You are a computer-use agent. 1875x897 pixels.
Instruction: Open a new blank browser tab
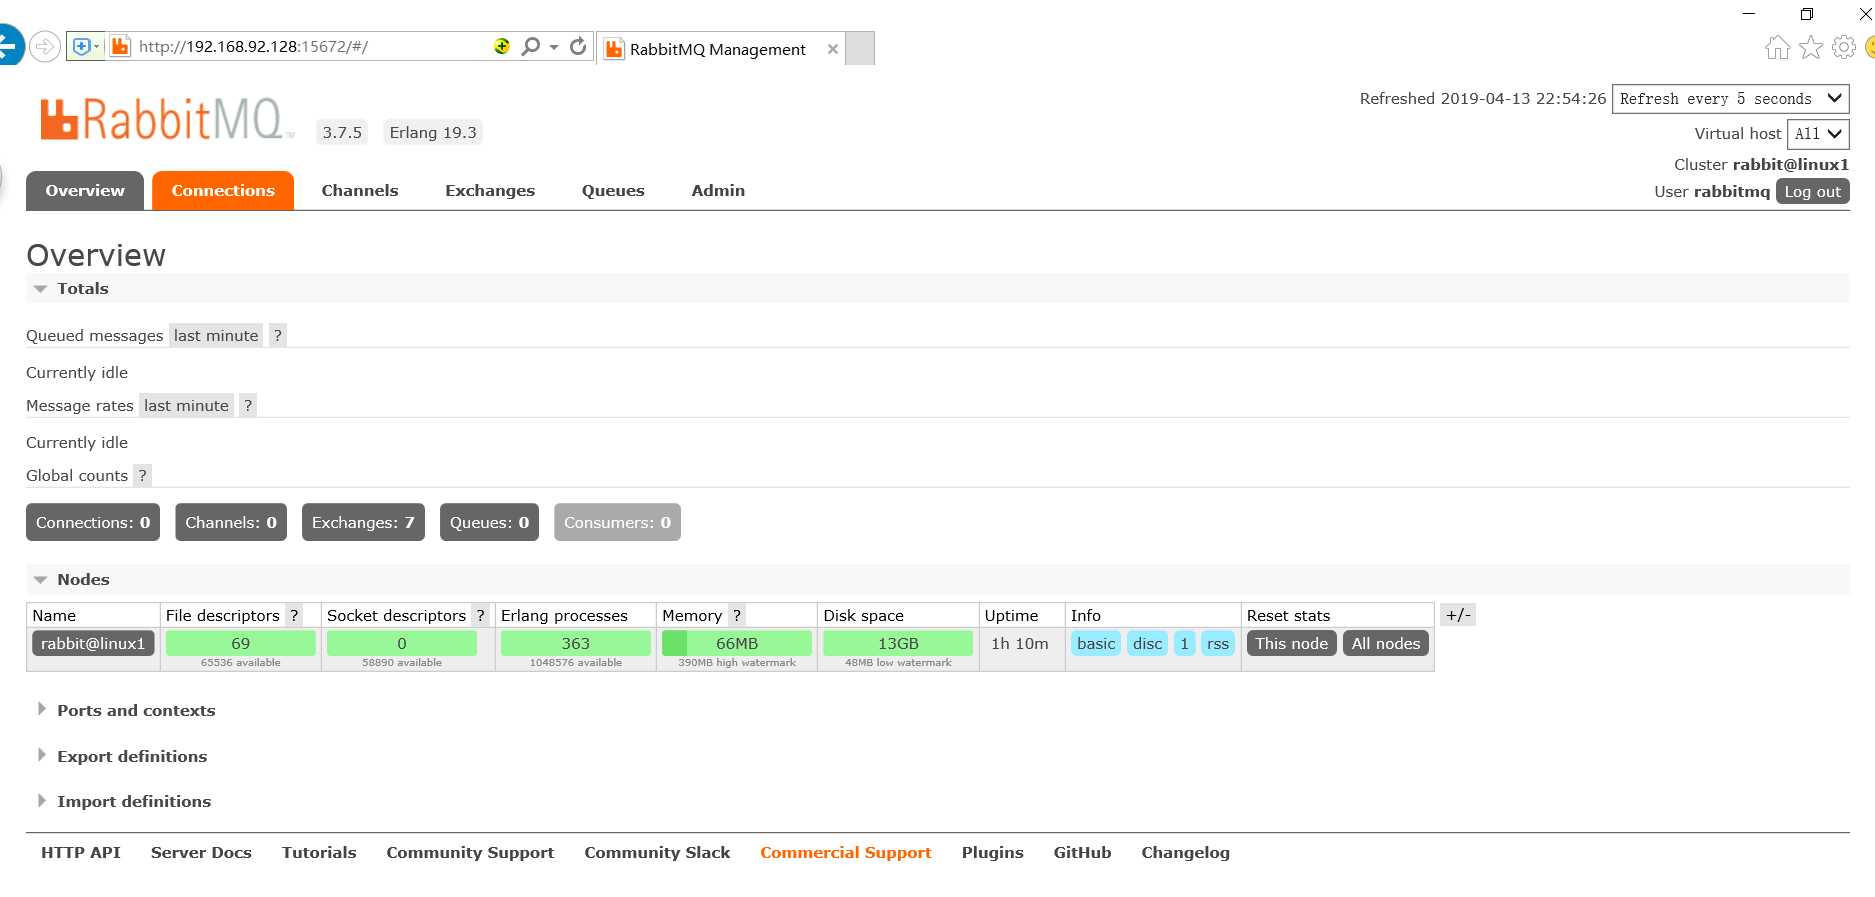click(x=860, y=48)
